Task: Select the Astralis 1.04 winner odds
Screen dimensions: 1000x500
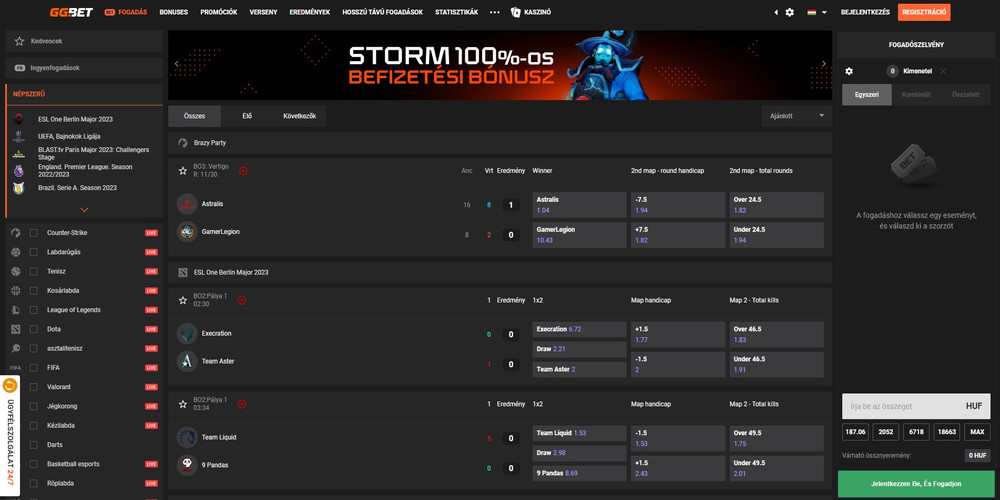Action: click(579, 205)
